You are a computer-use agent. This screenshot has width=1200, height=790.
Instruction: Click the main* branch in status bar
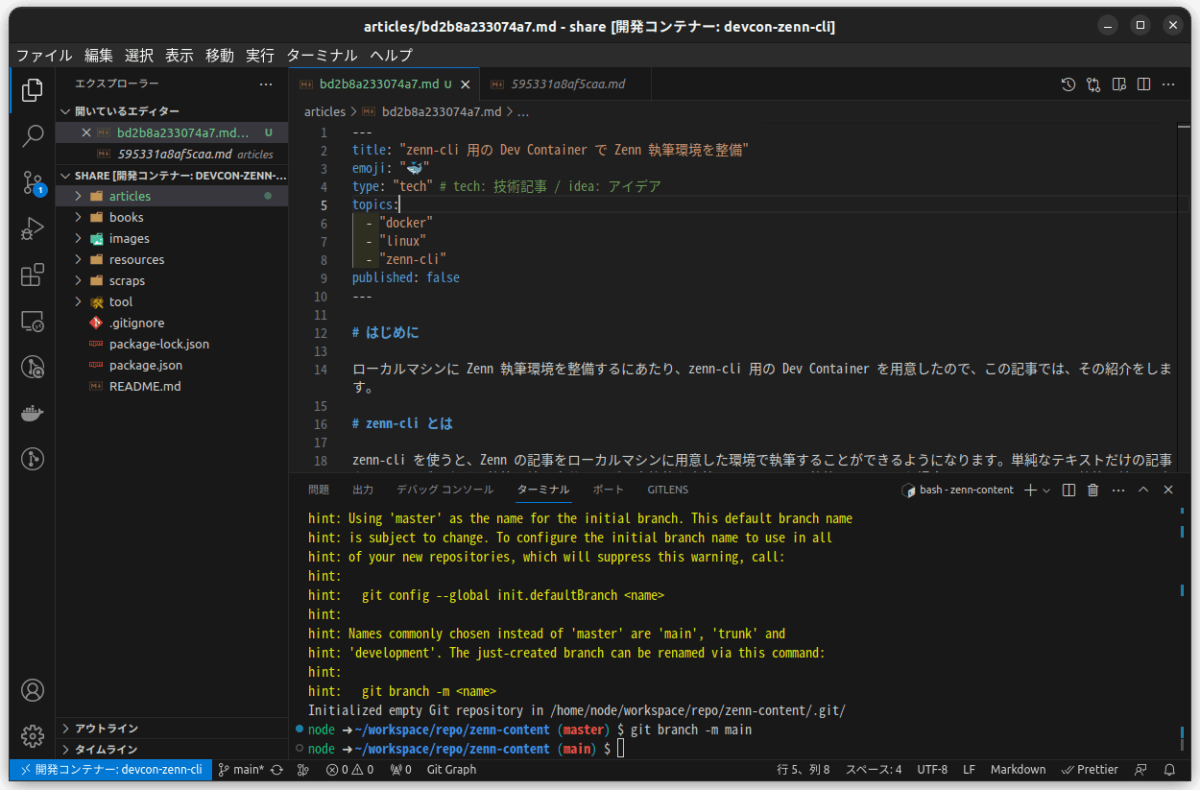coord(241,770)
